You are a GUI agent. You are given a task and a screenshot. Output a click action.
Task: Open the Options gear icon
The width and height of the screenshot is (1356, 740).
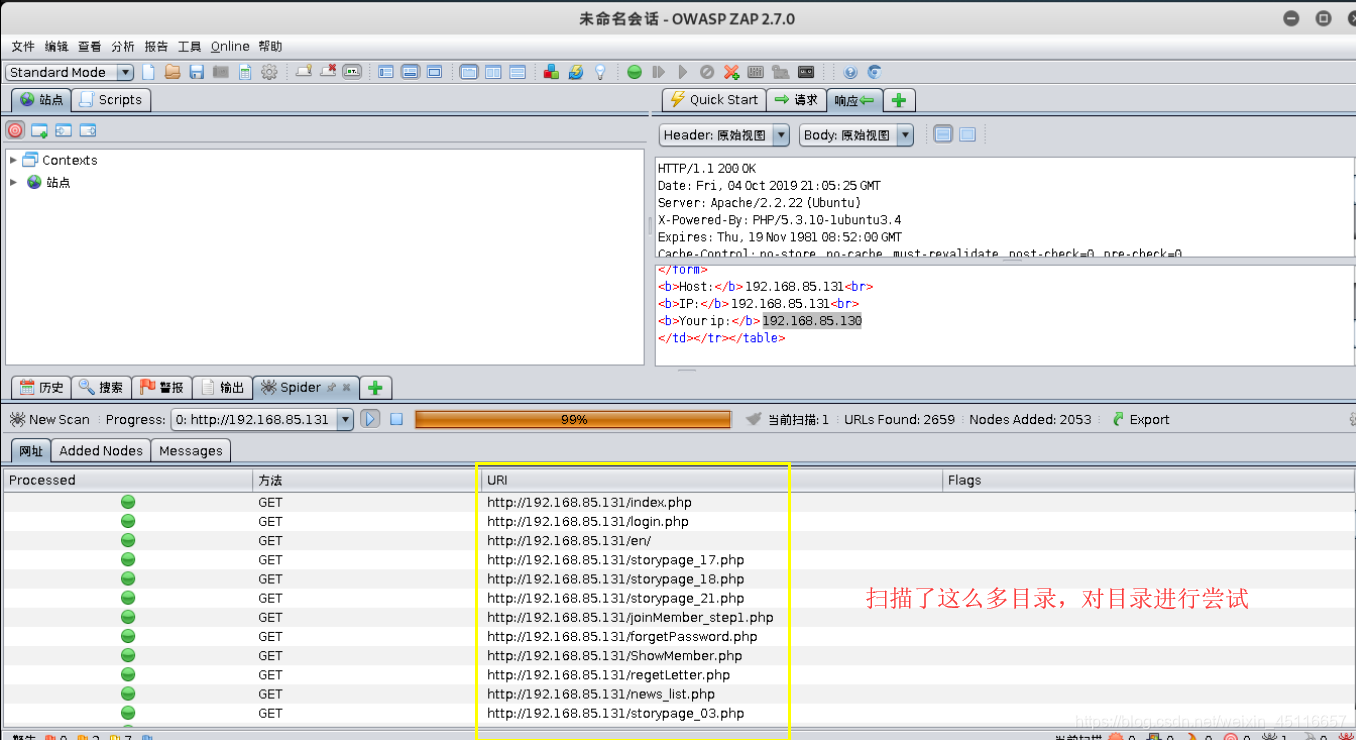(x=269, y=72)
